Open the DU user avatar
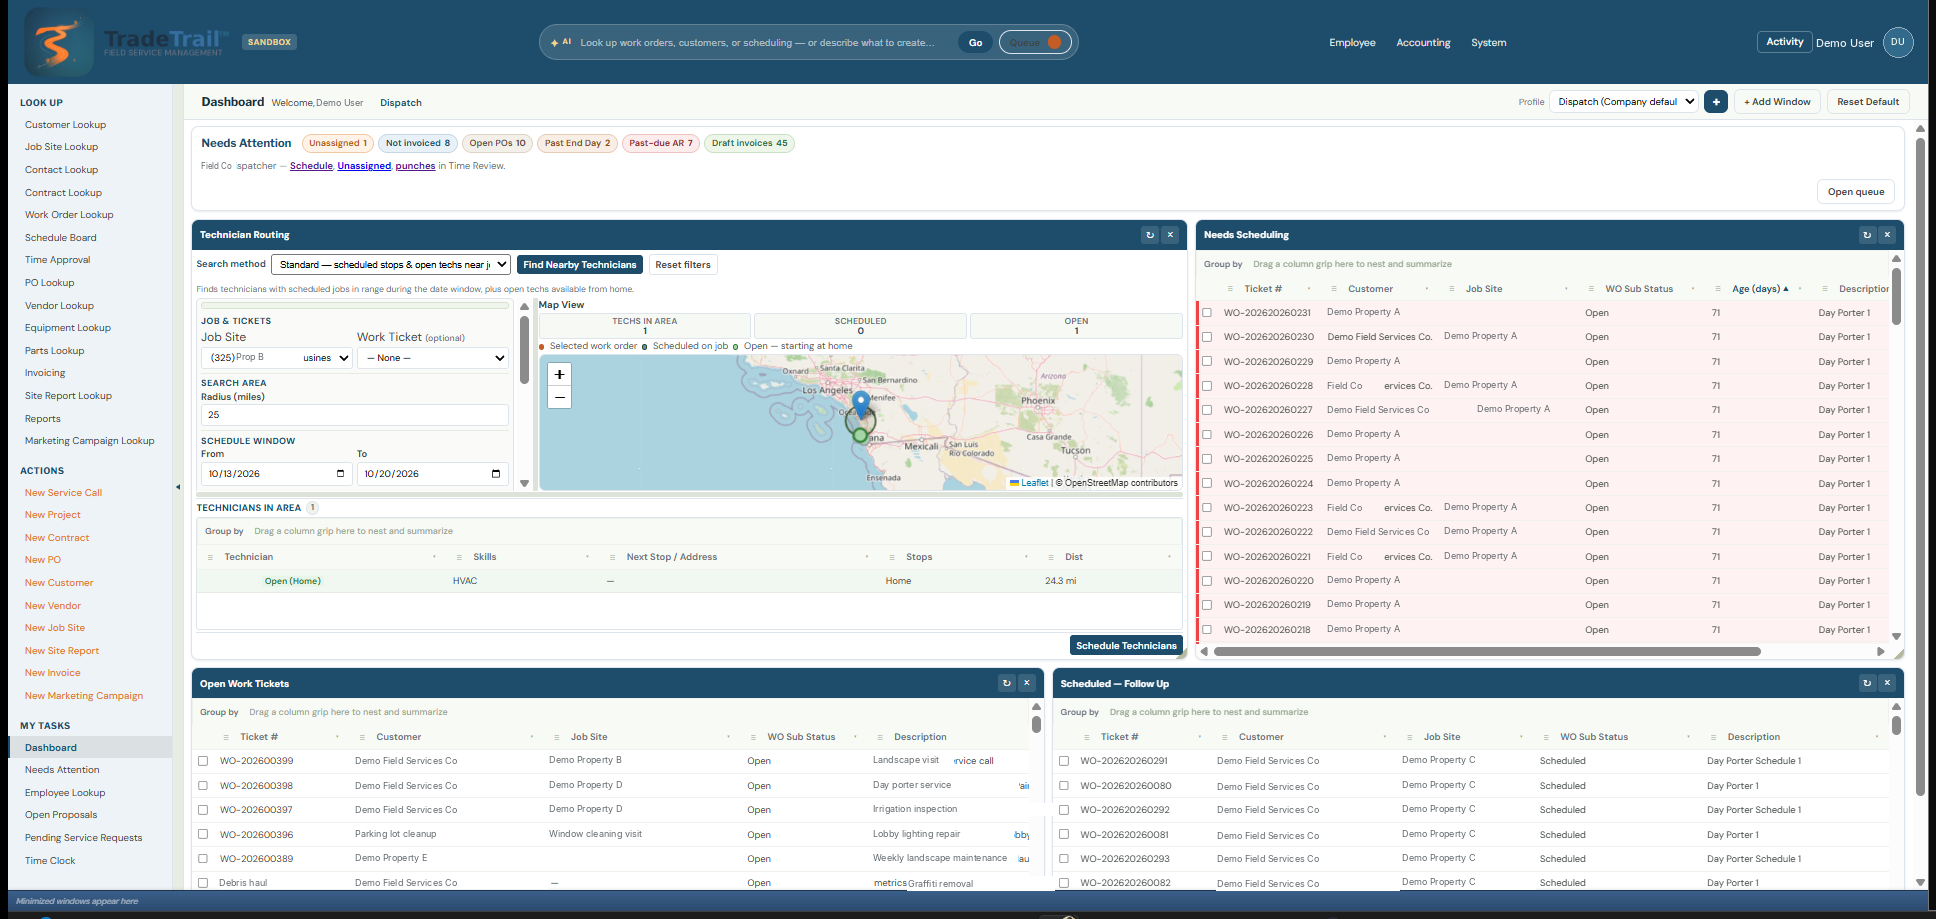The width and height of the screenshot is (1936, 919). [1897, 42]
